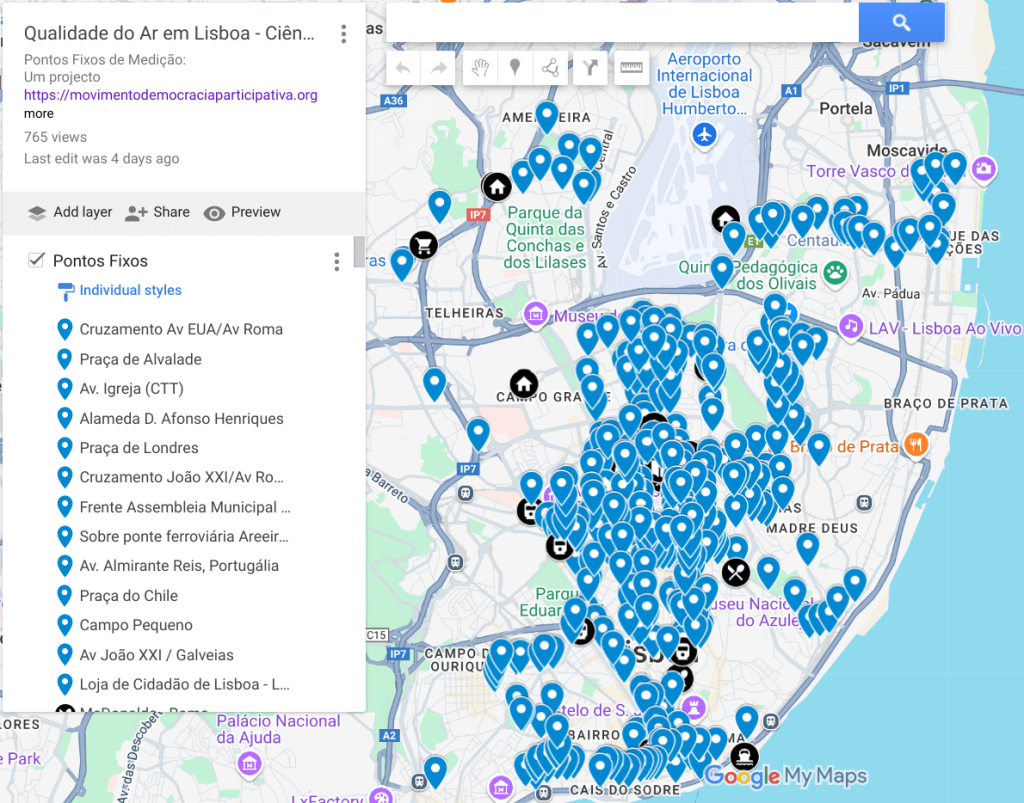
Task: Uncheck the Pontos Fixos layer checkbox
Action: click(x=37, y=260)
